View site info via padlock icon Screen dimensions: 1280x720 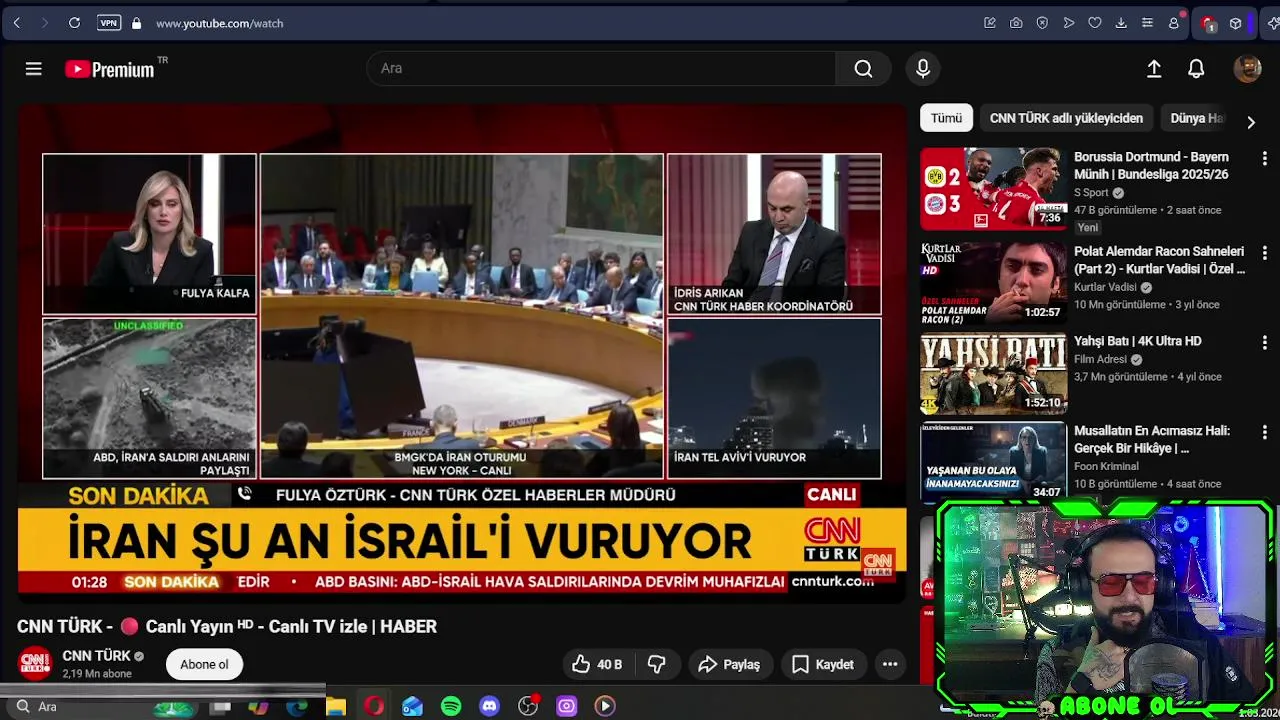coord(136,23)
